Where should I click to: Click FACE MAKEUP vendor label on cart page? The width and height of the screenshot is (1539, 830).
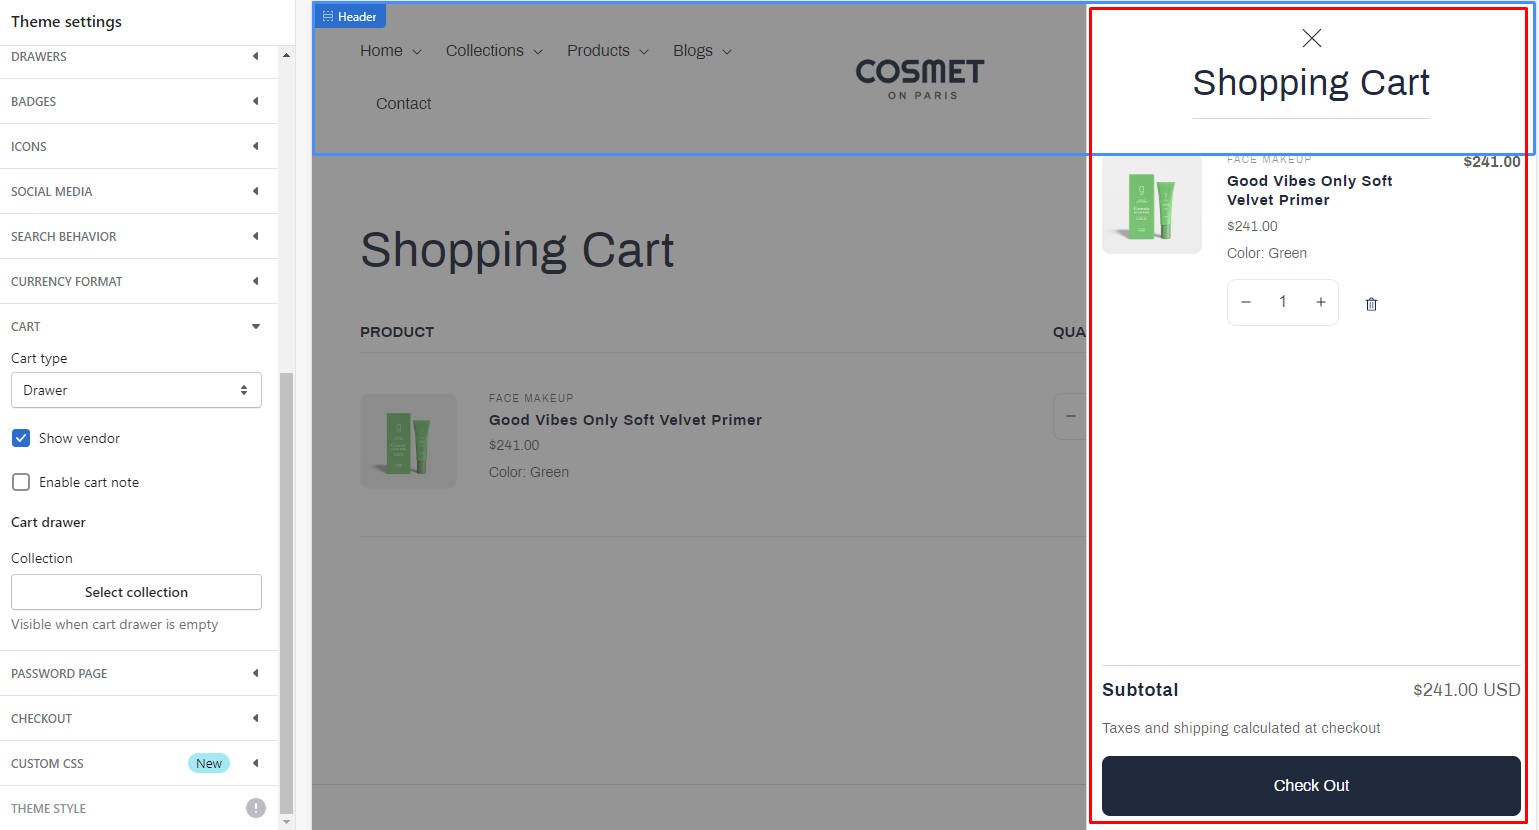[531, 398]
